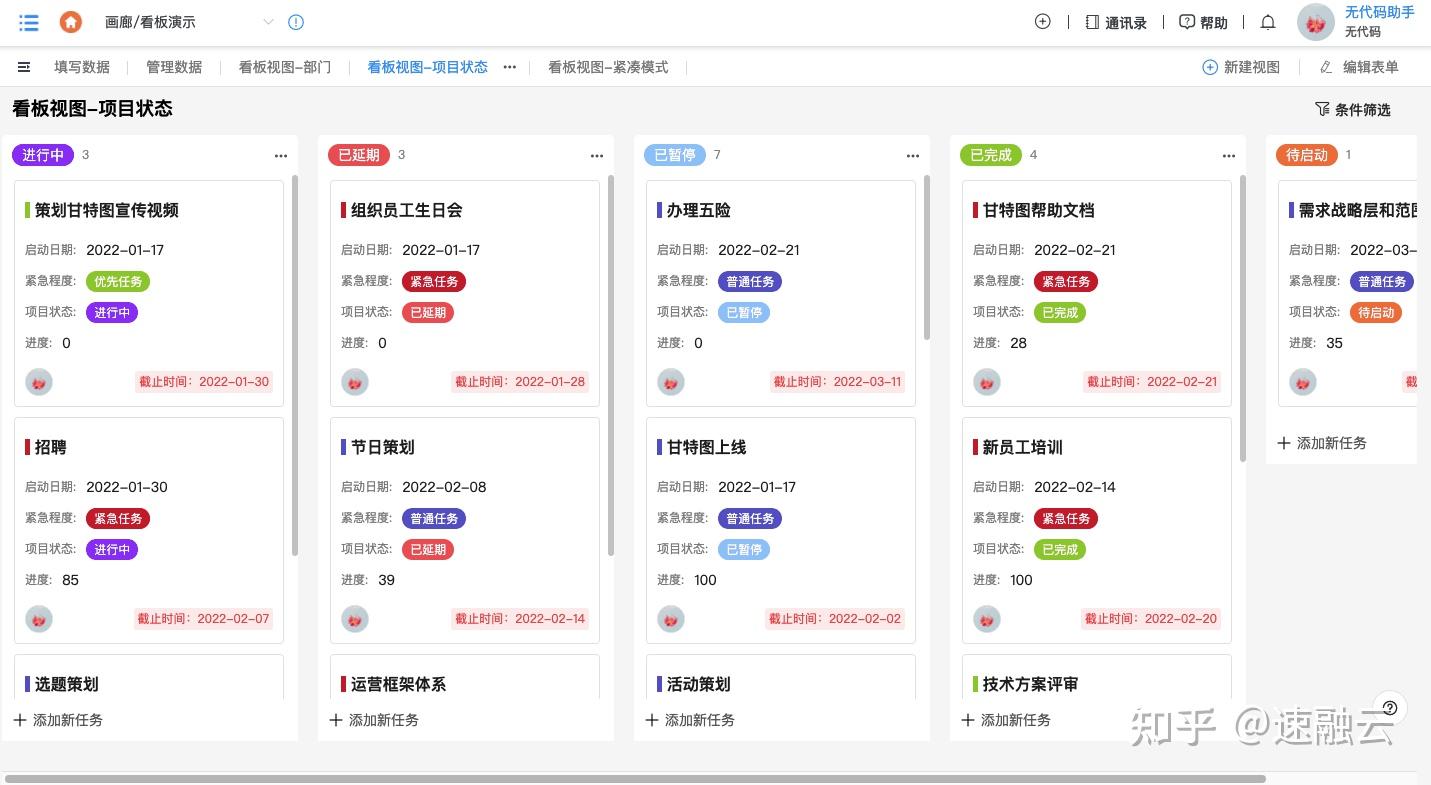Open 条件筛选 filter

pyautogui.click(x=1353, y=109)
